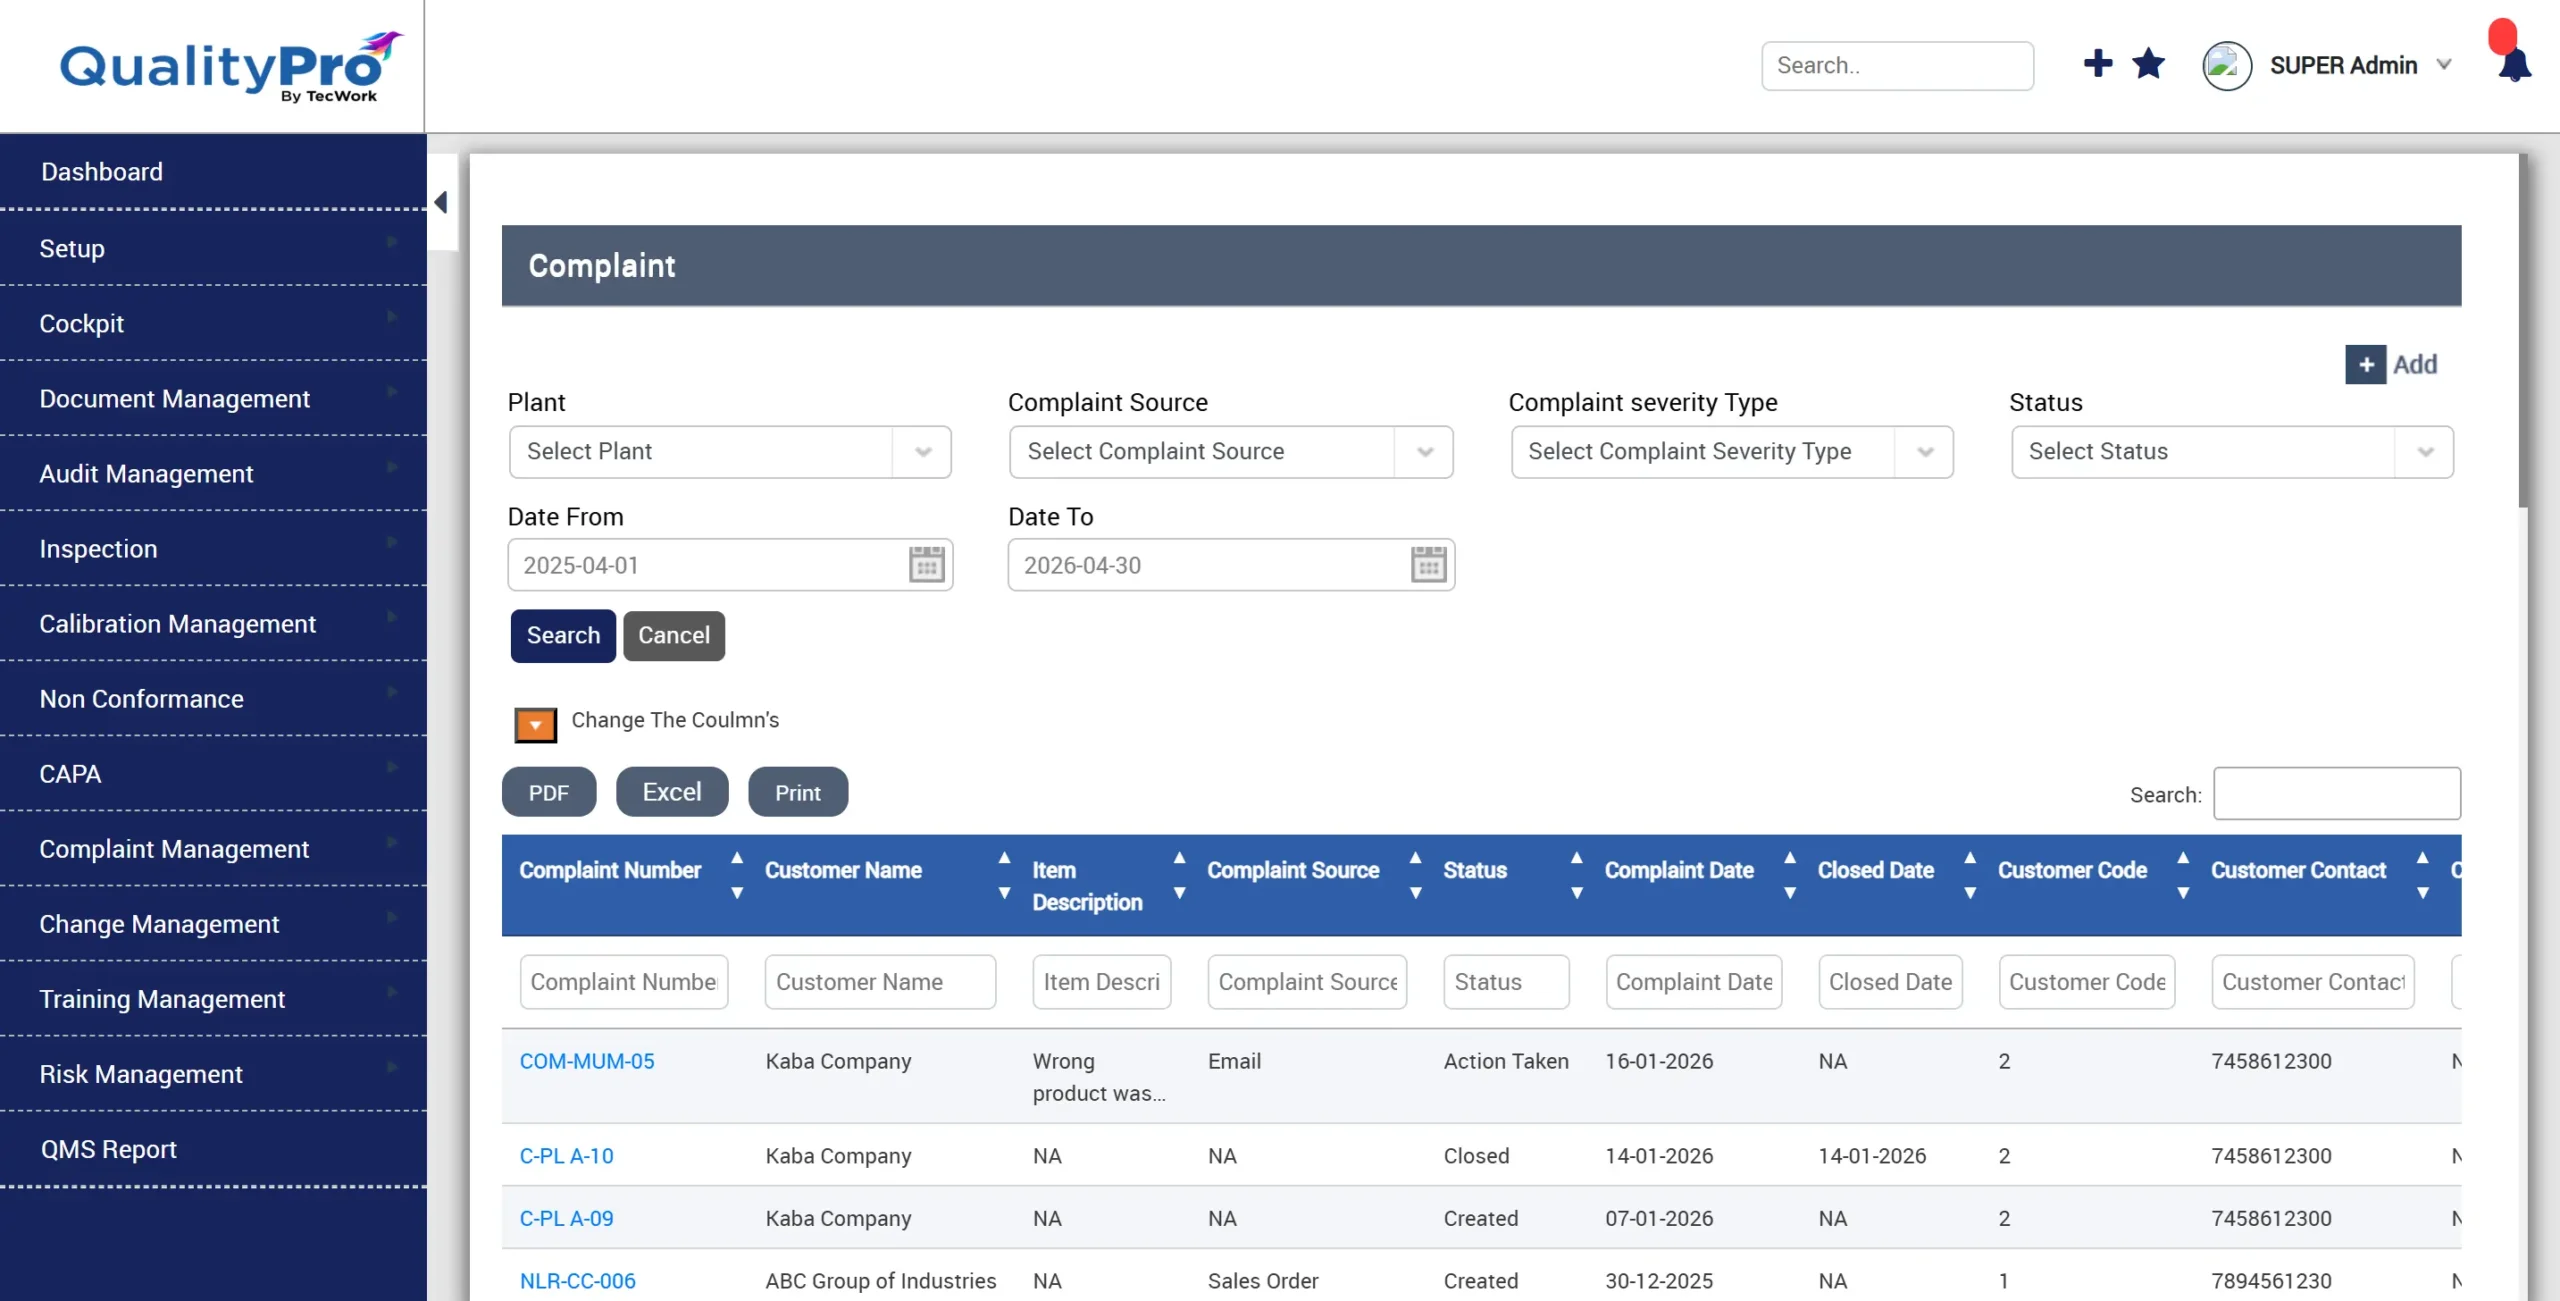The image size is (2560, 1301).
Task: Open Inspection menu item
Action: 213,548
